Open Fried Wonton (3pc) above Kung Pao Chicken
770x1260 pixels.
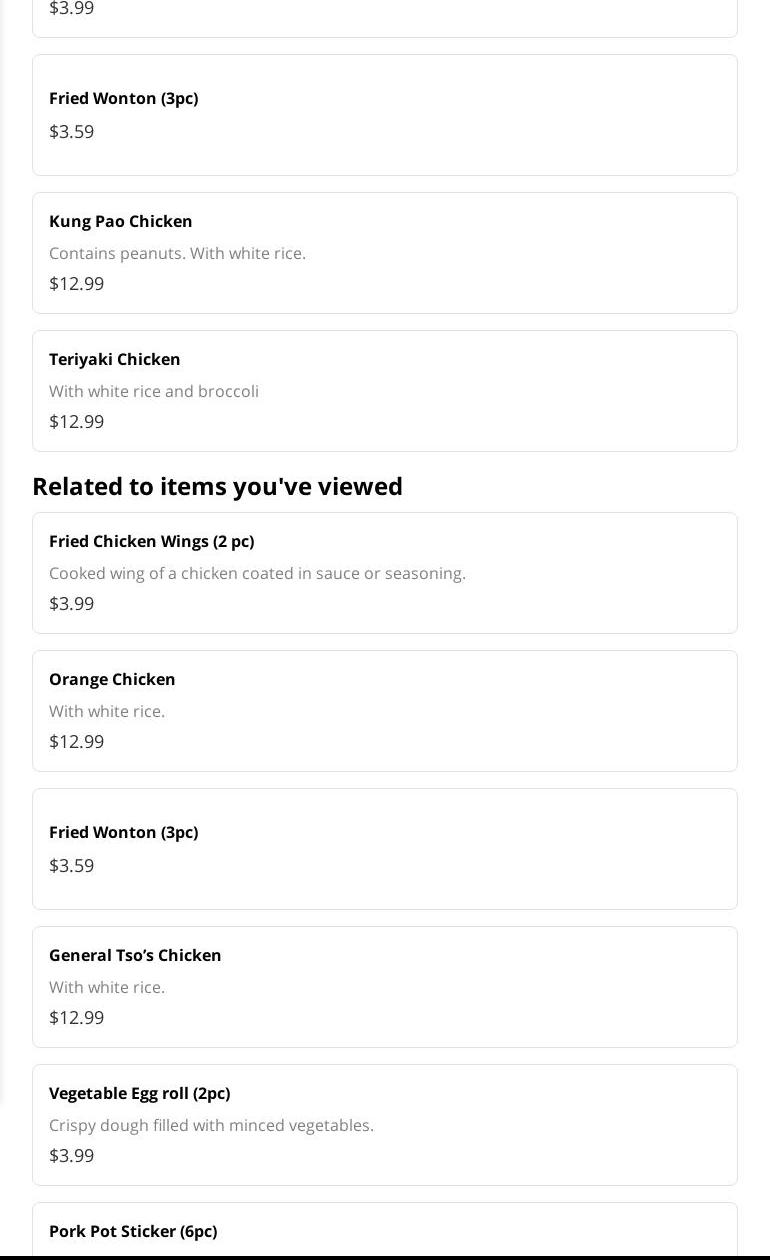124,98
